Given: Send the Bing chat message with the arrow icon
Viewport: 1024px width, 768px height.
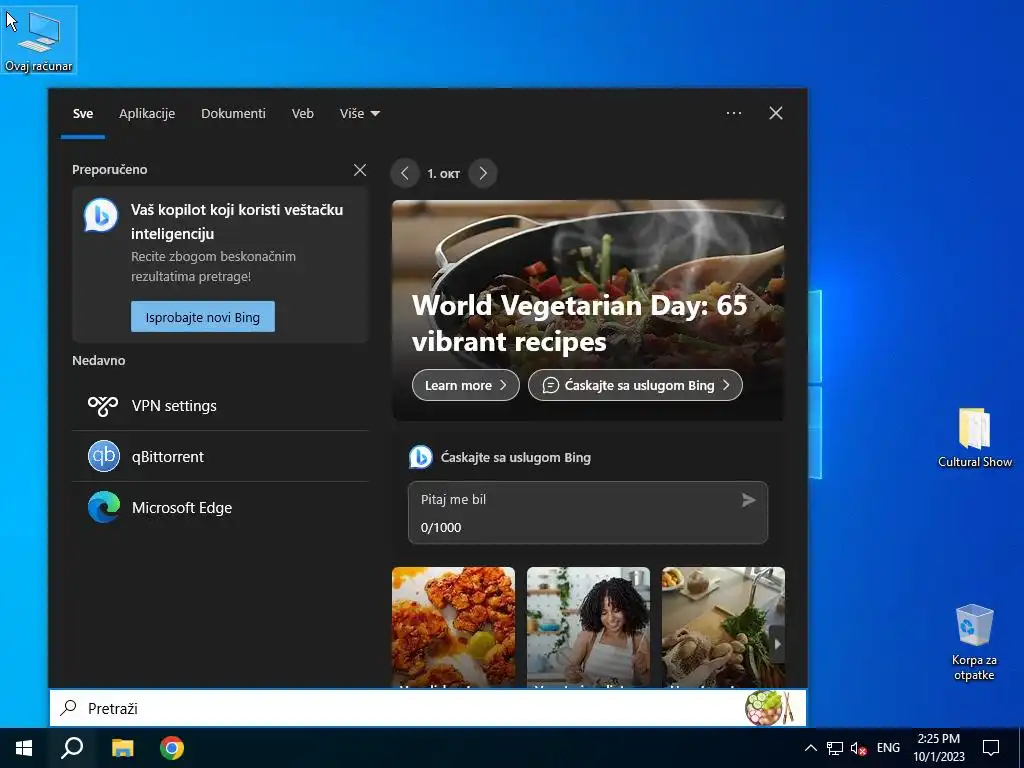Looking at the screenshot, I should (x=748, y=500).
